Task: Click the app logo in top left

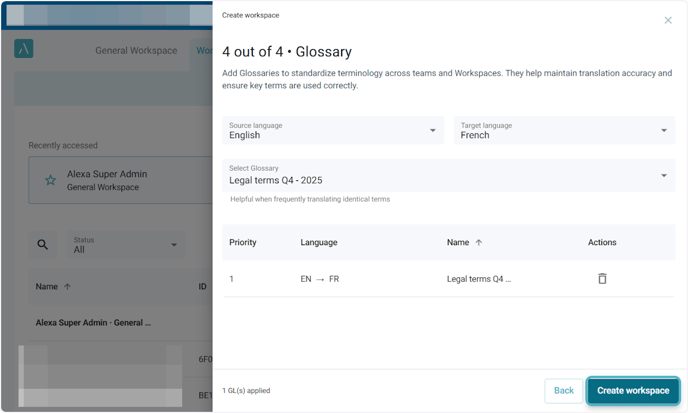Action: coord(24,49)
